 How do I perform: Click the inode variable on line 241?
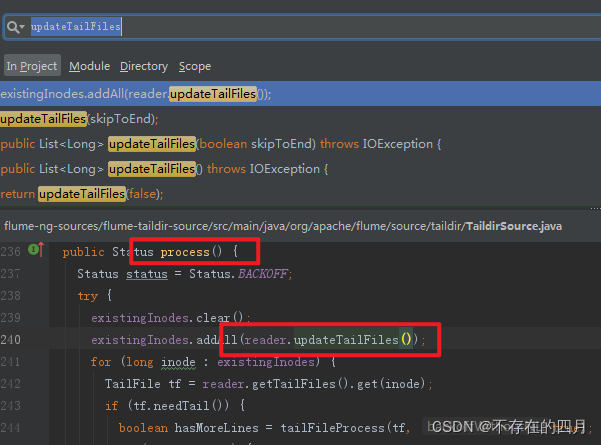pyautogui.click(x=178, y=362)
